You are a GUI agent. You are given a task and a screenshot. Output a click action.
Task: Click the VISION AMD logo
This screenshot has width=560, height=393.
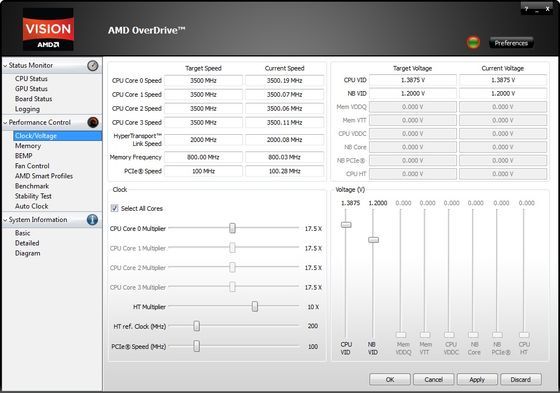pos(48,29)
